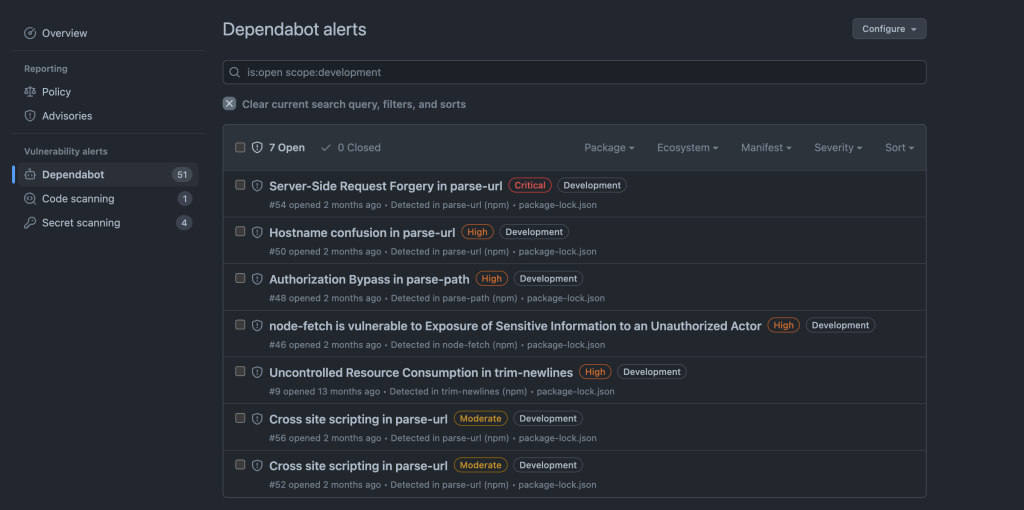Check the Hostname confusion in parse-url alert
The width and height of the screenshot is (1024, 510).
(x=240, y=231)
